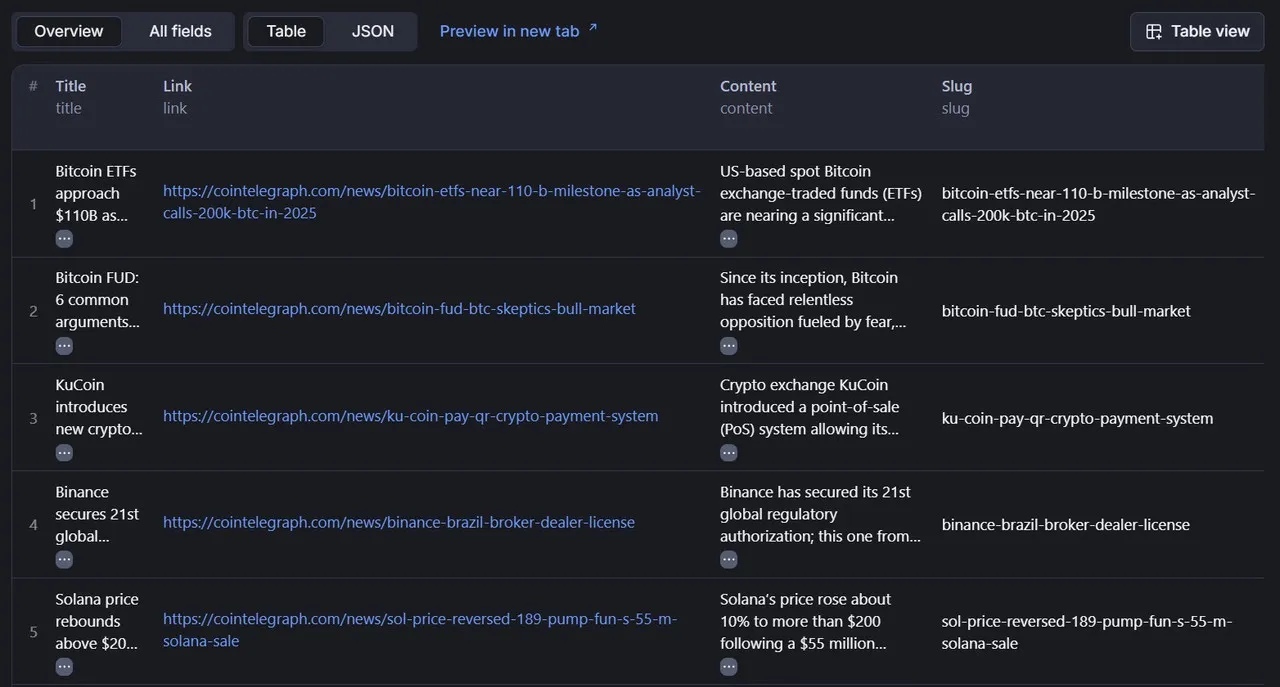Expand truncated title of Solana price row

pos(64,667)
